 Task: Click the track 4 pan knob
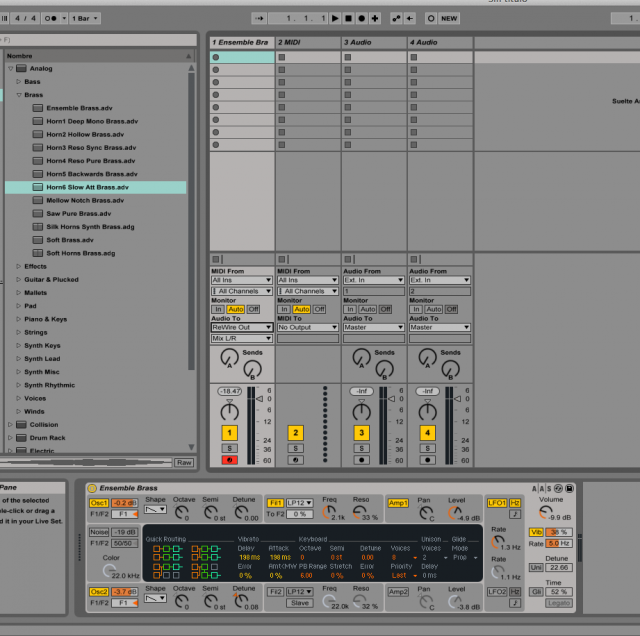point(428,412)
